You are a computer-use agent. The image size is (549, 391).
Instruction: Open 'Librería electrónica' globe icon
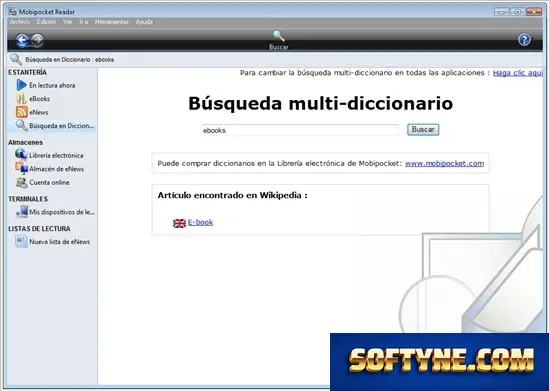(x=21, y=155)
